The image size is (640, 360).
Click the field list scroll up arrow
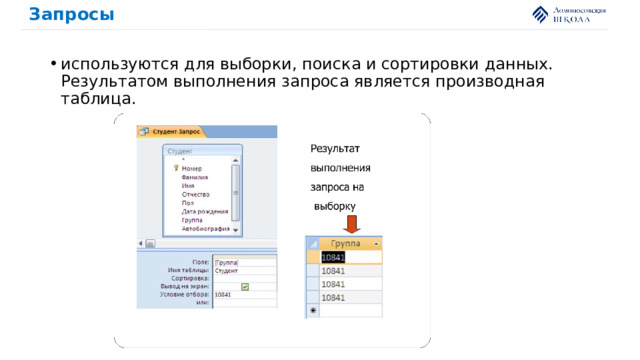click(x=236, y=160)
